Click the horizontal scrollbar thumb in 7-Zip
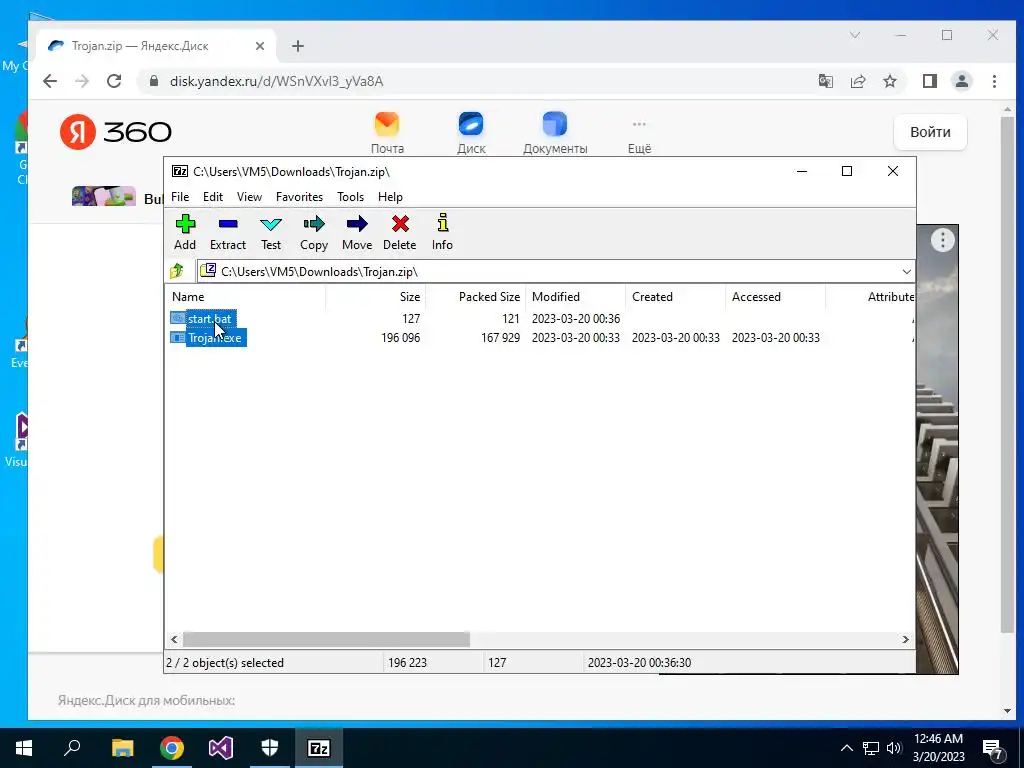Screen dimensions: 1024x768 [x=326, y=639]
